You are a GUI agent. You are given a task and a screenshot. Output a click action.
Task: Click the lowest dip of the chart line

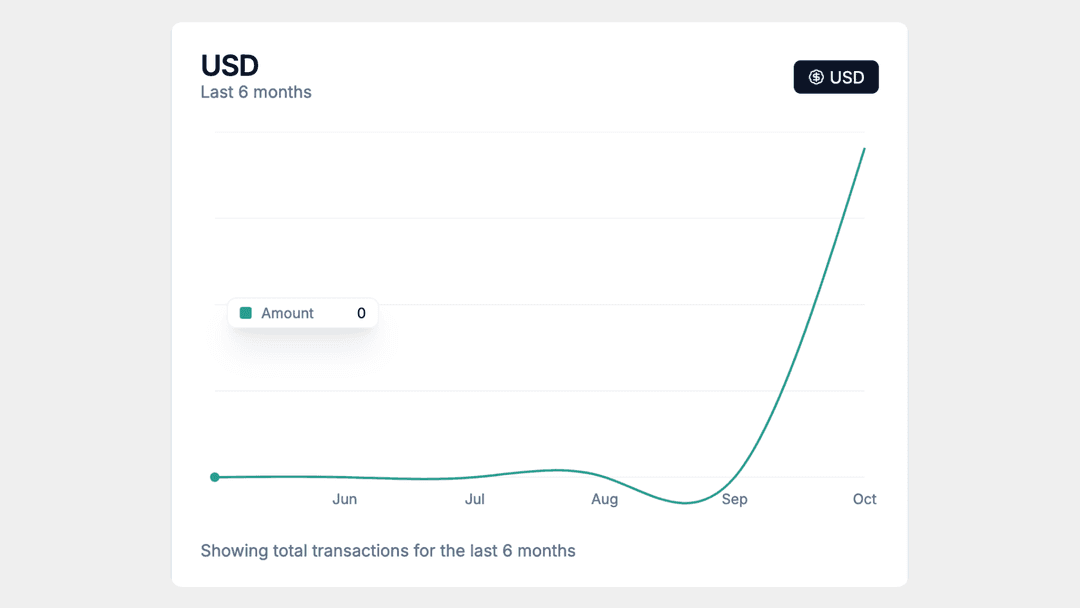(x=685, y=502)
